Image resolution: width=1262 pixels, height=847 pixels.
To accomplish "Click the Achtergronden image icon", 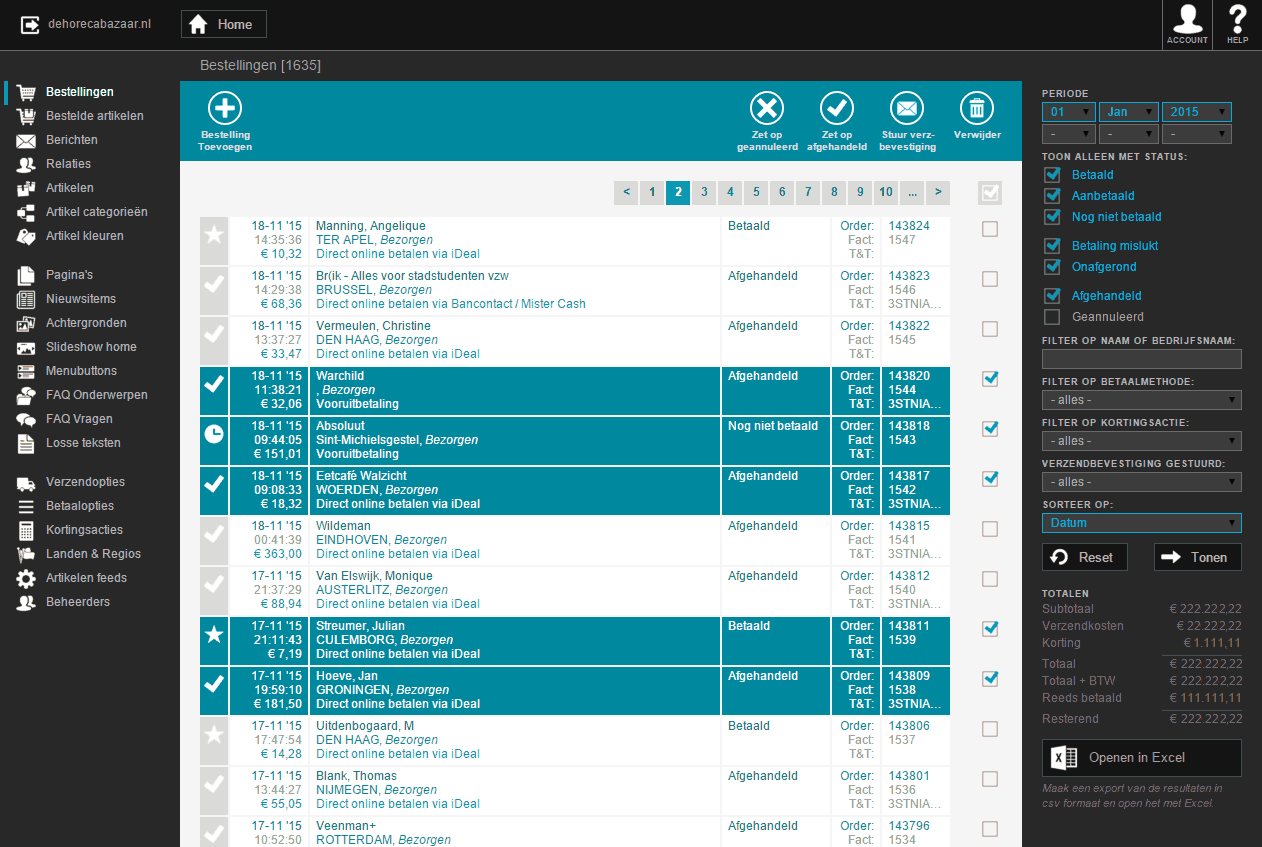I will pyautogui.click(x=27, y=323).
